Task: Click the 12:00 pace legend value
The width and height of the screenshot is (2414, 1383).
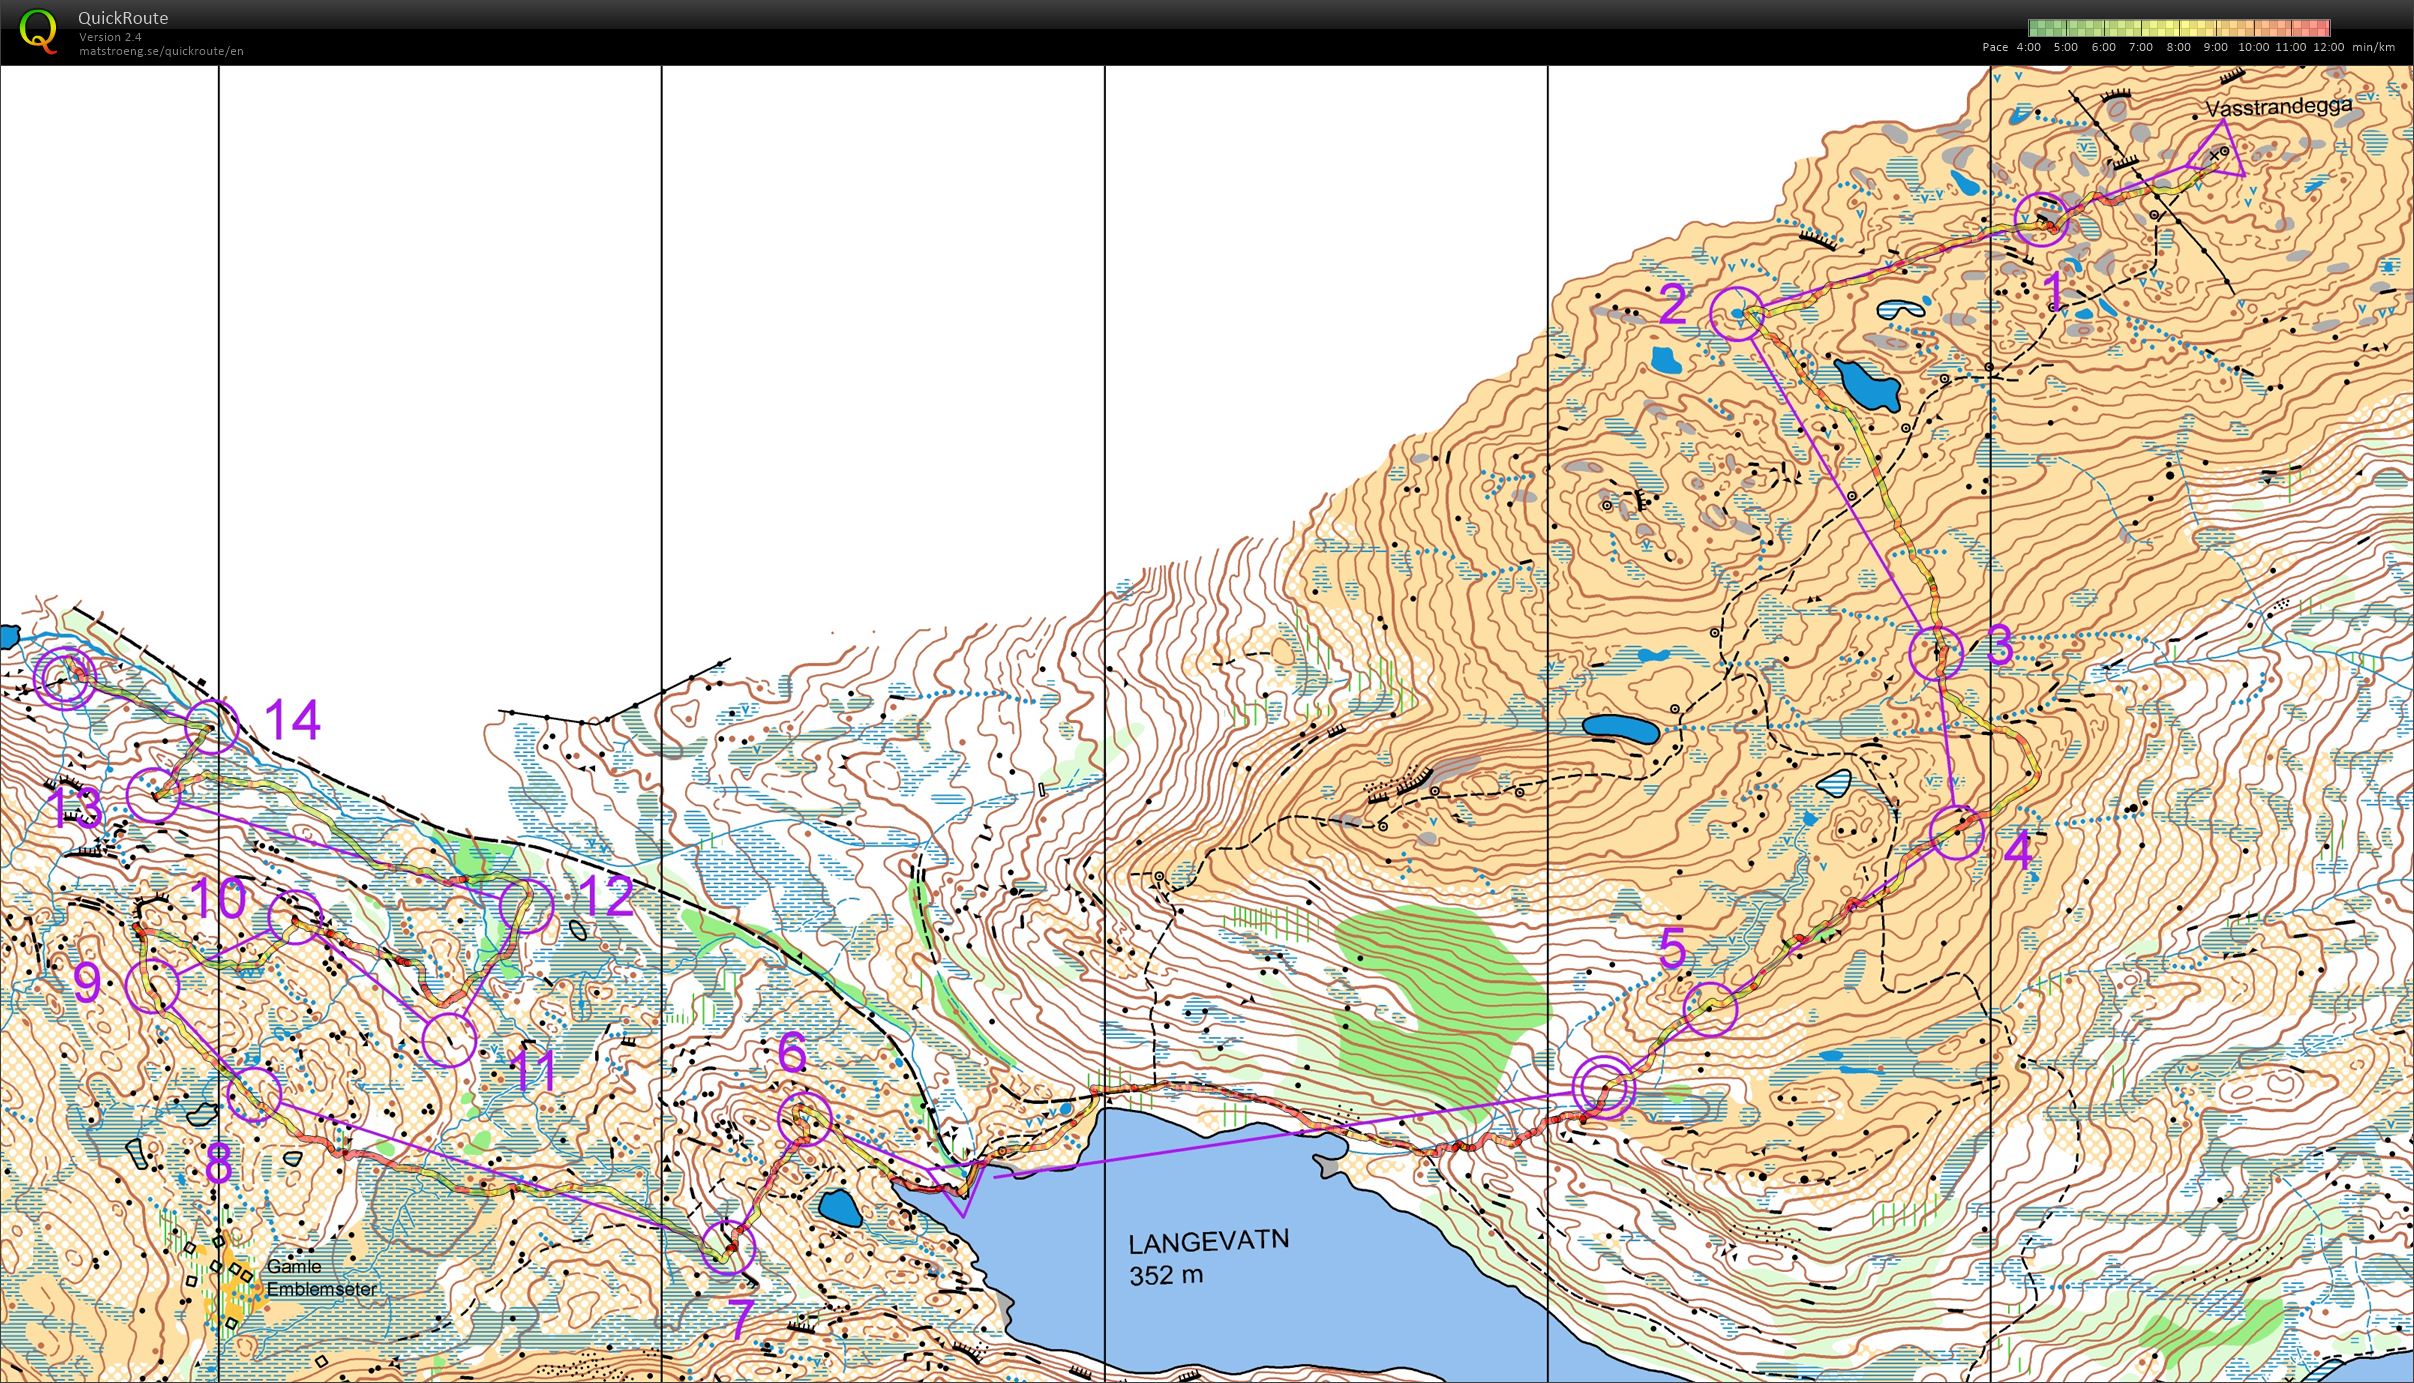Action: coord(2328,47)
